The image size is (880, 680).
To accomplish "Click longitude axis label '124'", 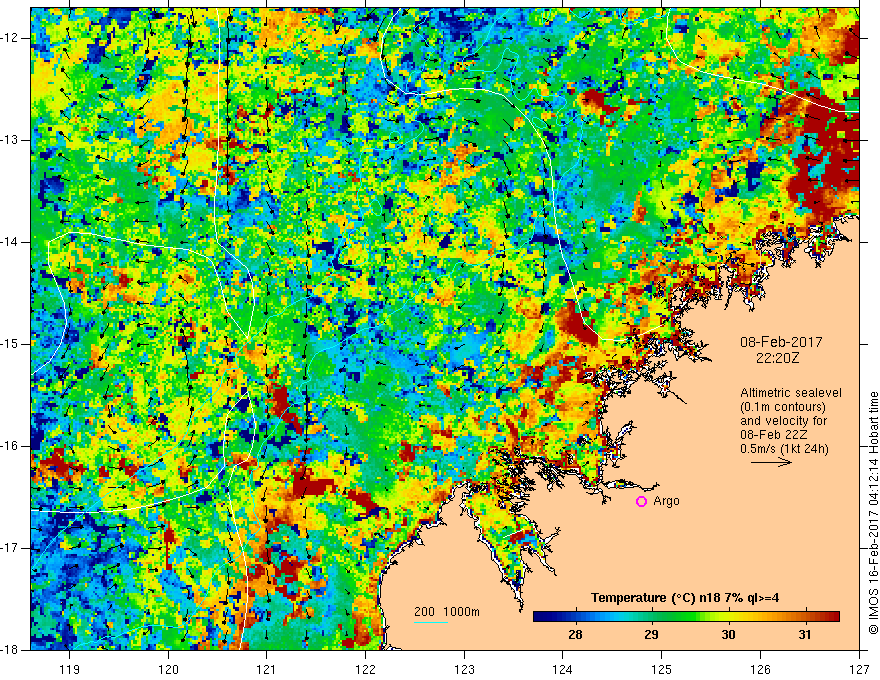I will (x=563, y=669).
